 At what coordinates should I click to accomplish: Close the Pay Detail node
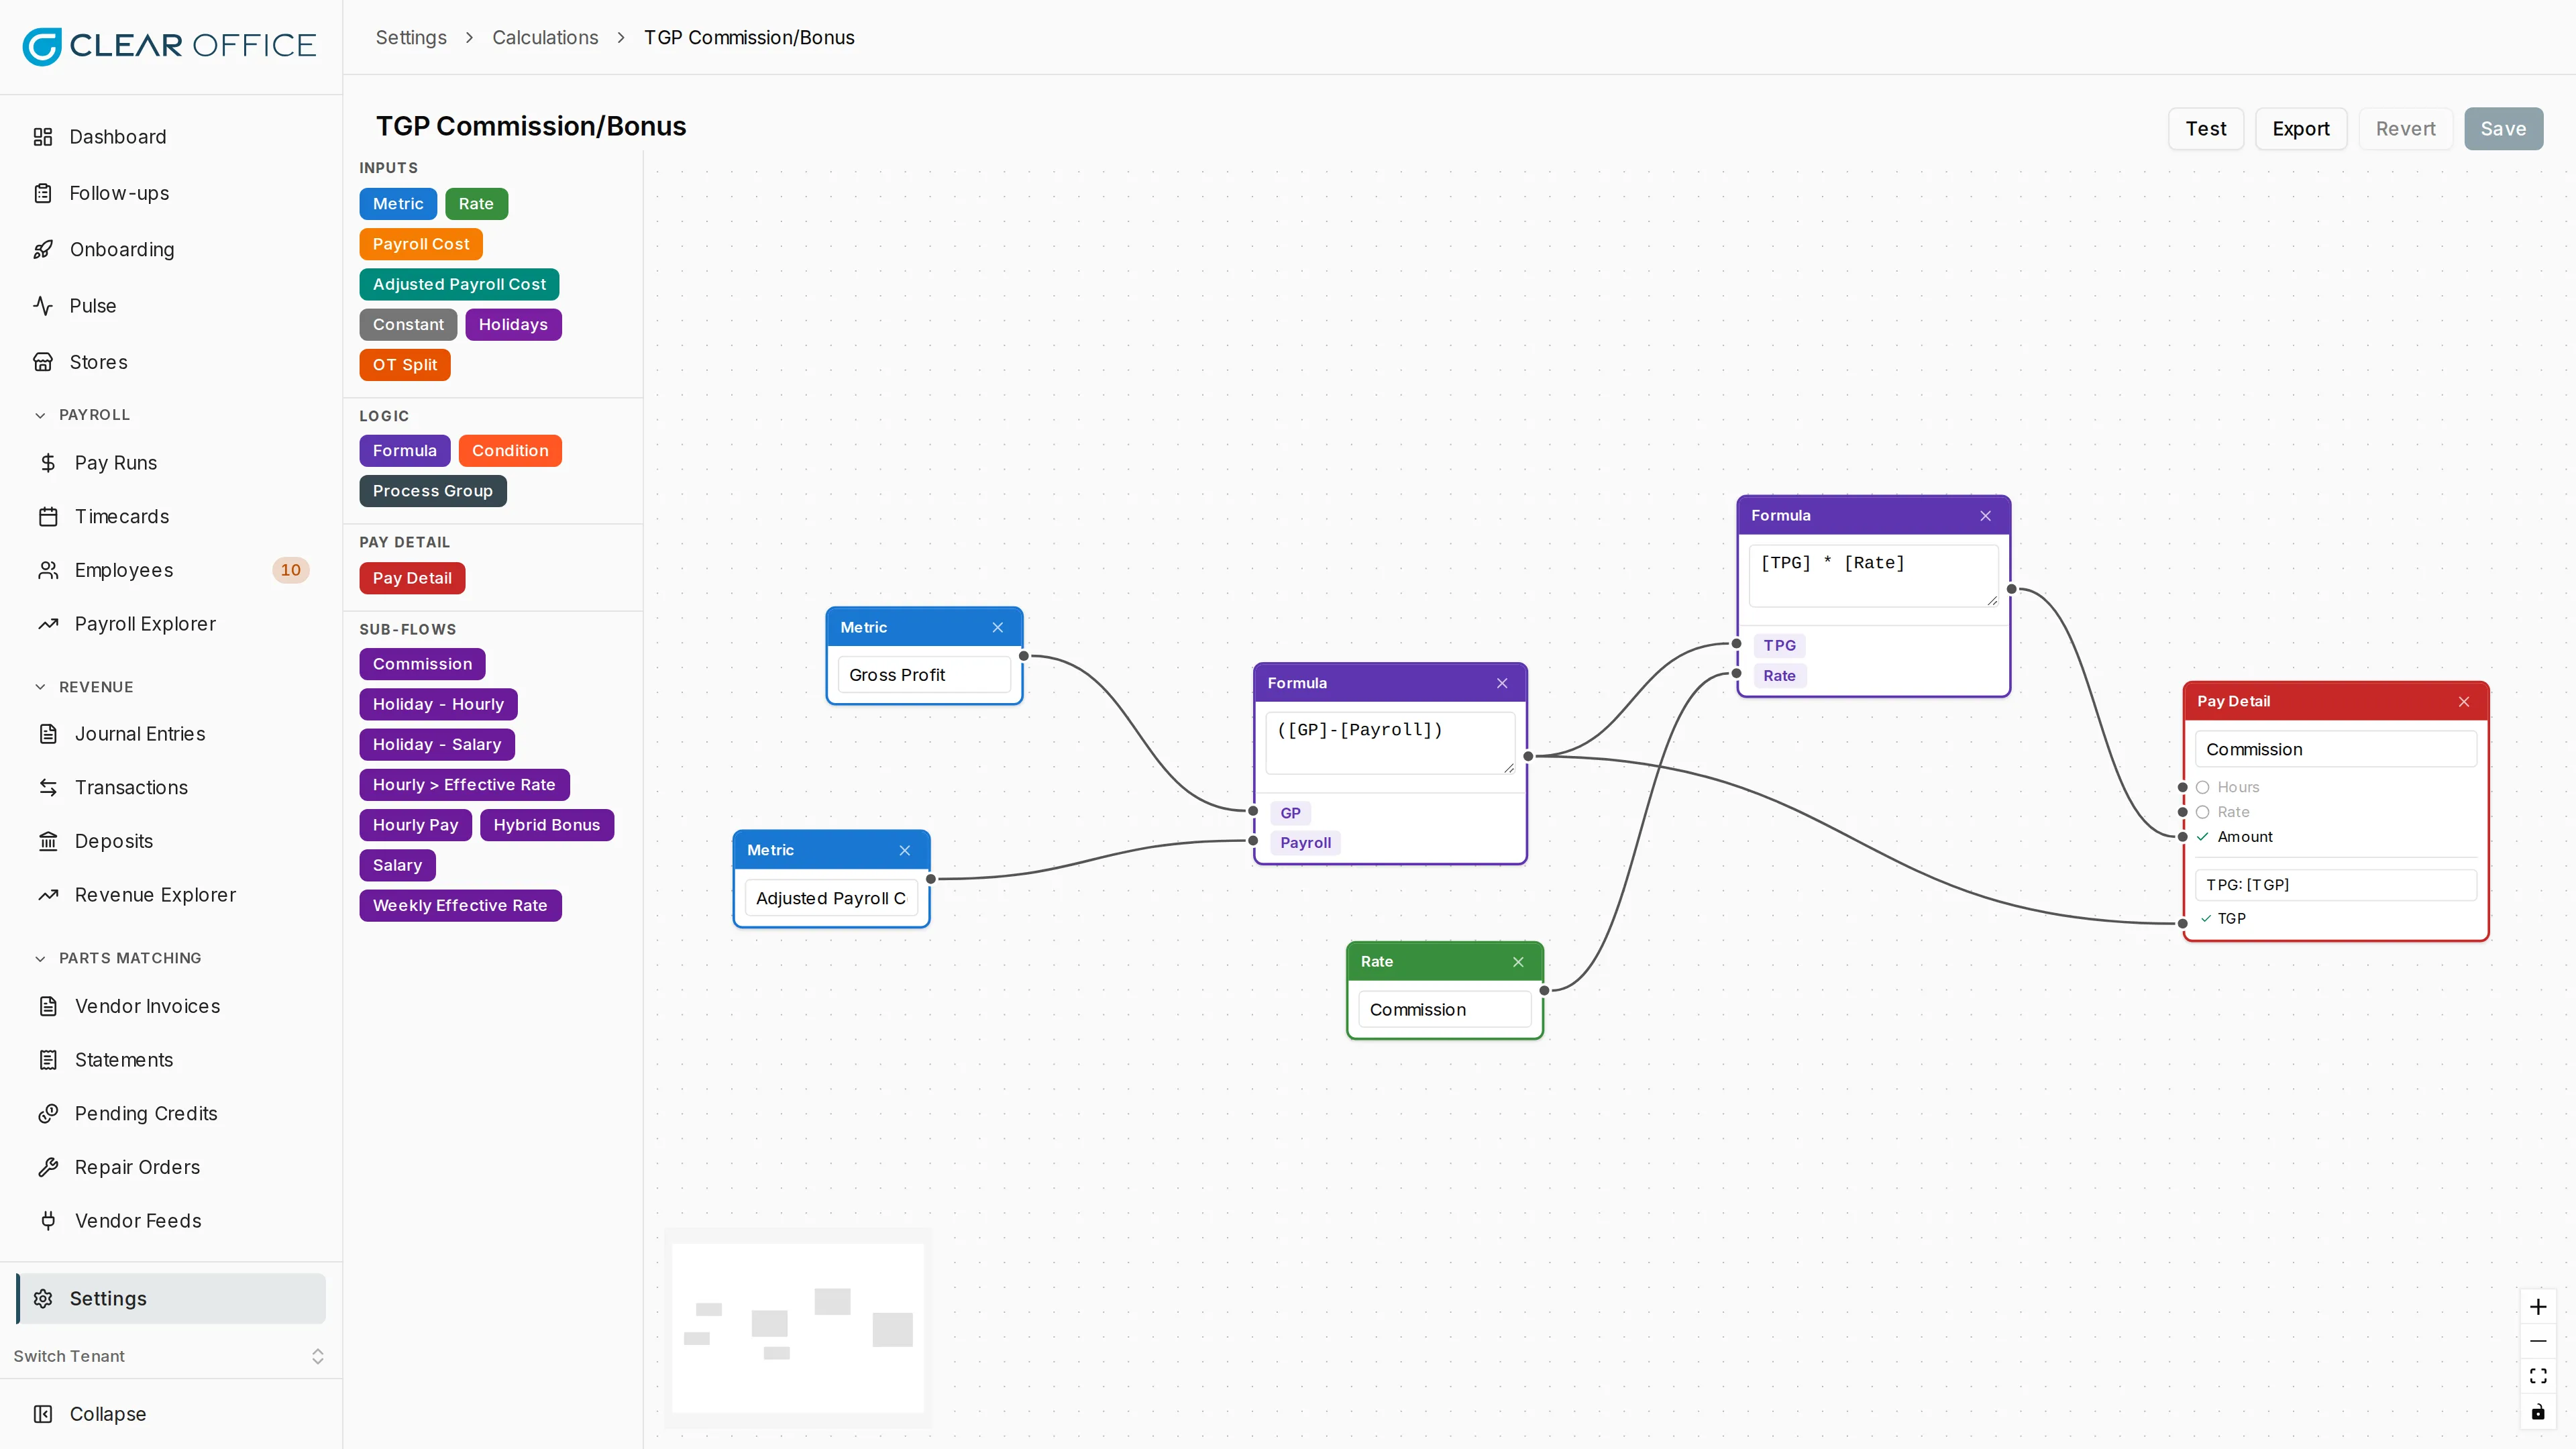tap(2464, 702)
